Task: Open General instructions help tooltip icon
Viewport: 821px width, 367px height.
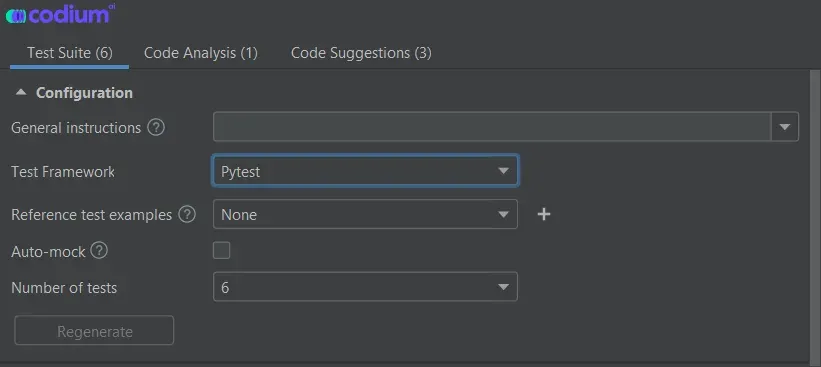Action: pyautogui.click(x=156, y=127)
